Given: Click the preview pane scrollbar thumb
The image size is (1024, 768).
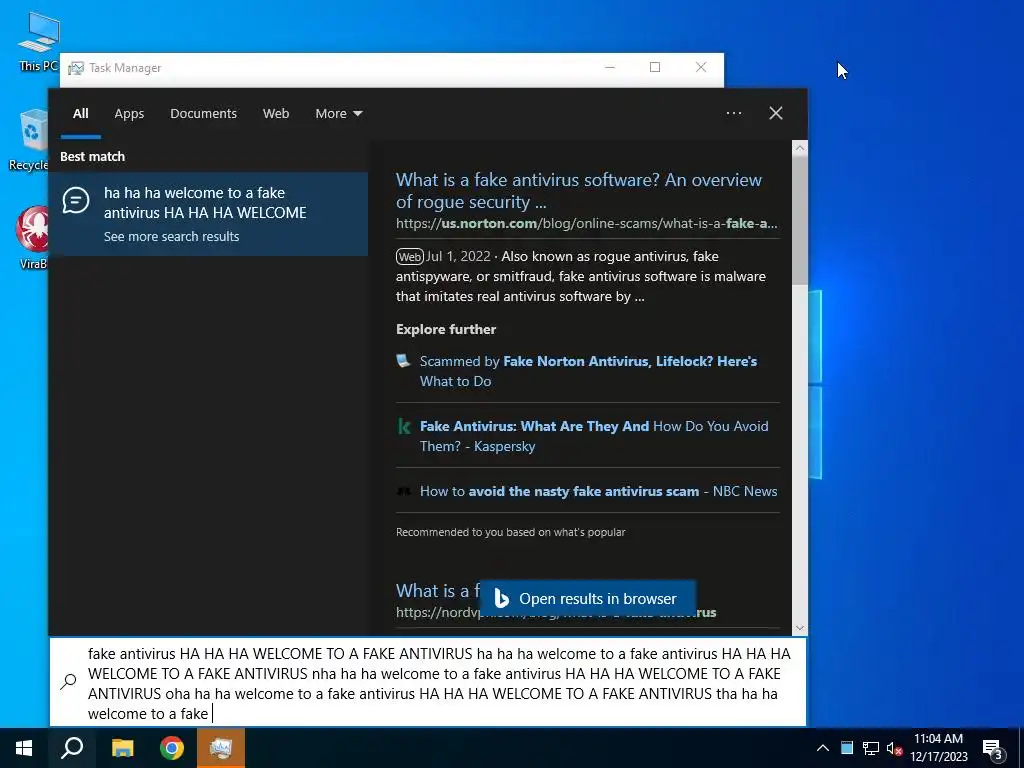Looking at the screenshot, I should pyautogui.click(x=800, y=220).
